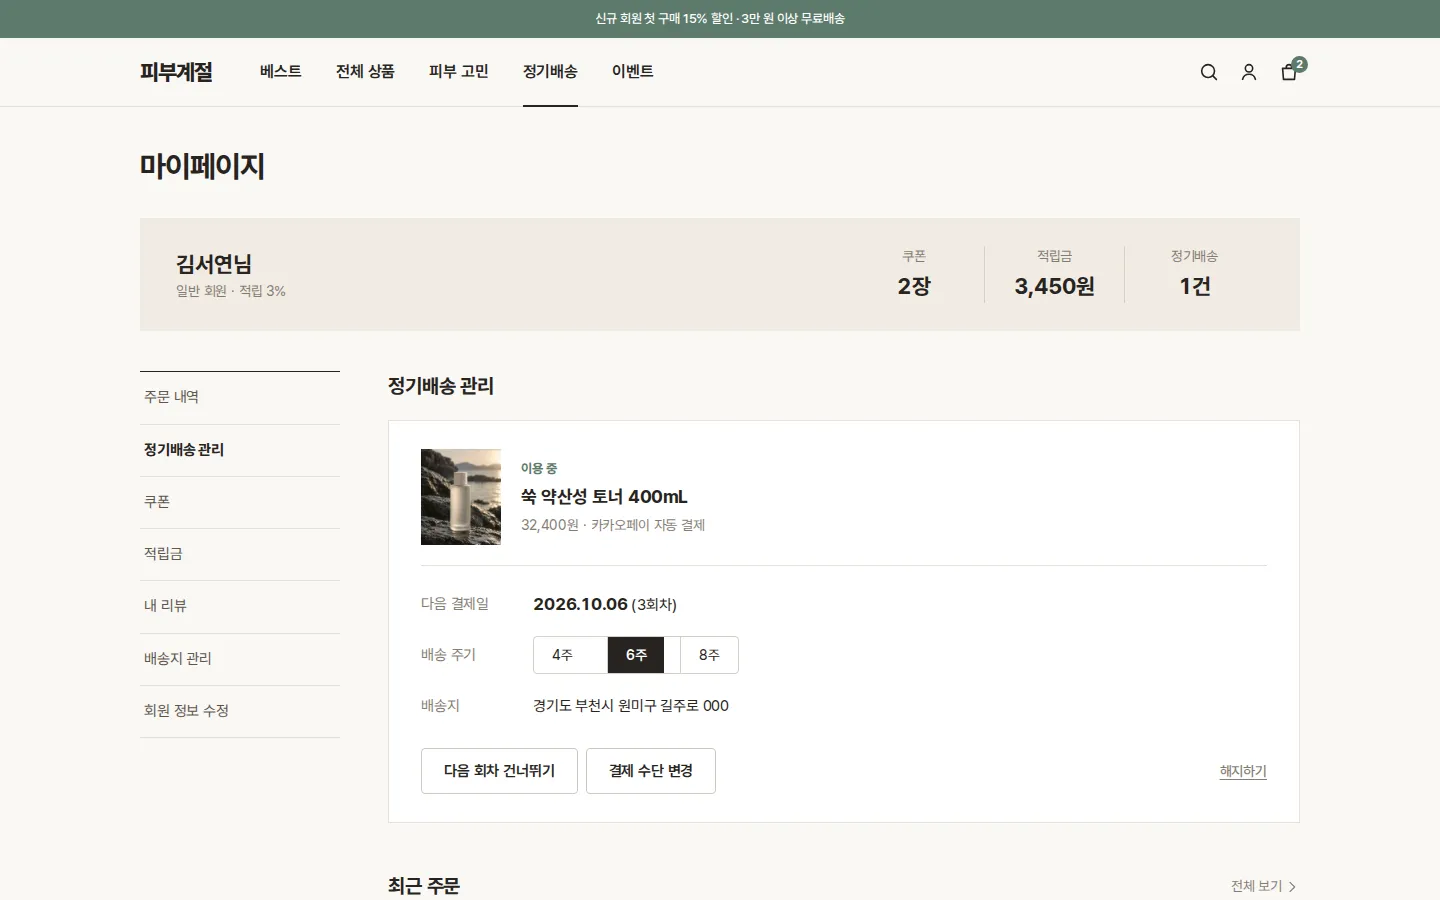Click the 피부계절 brand logo
1440x900 pixels.
click(x=176, y=72)
